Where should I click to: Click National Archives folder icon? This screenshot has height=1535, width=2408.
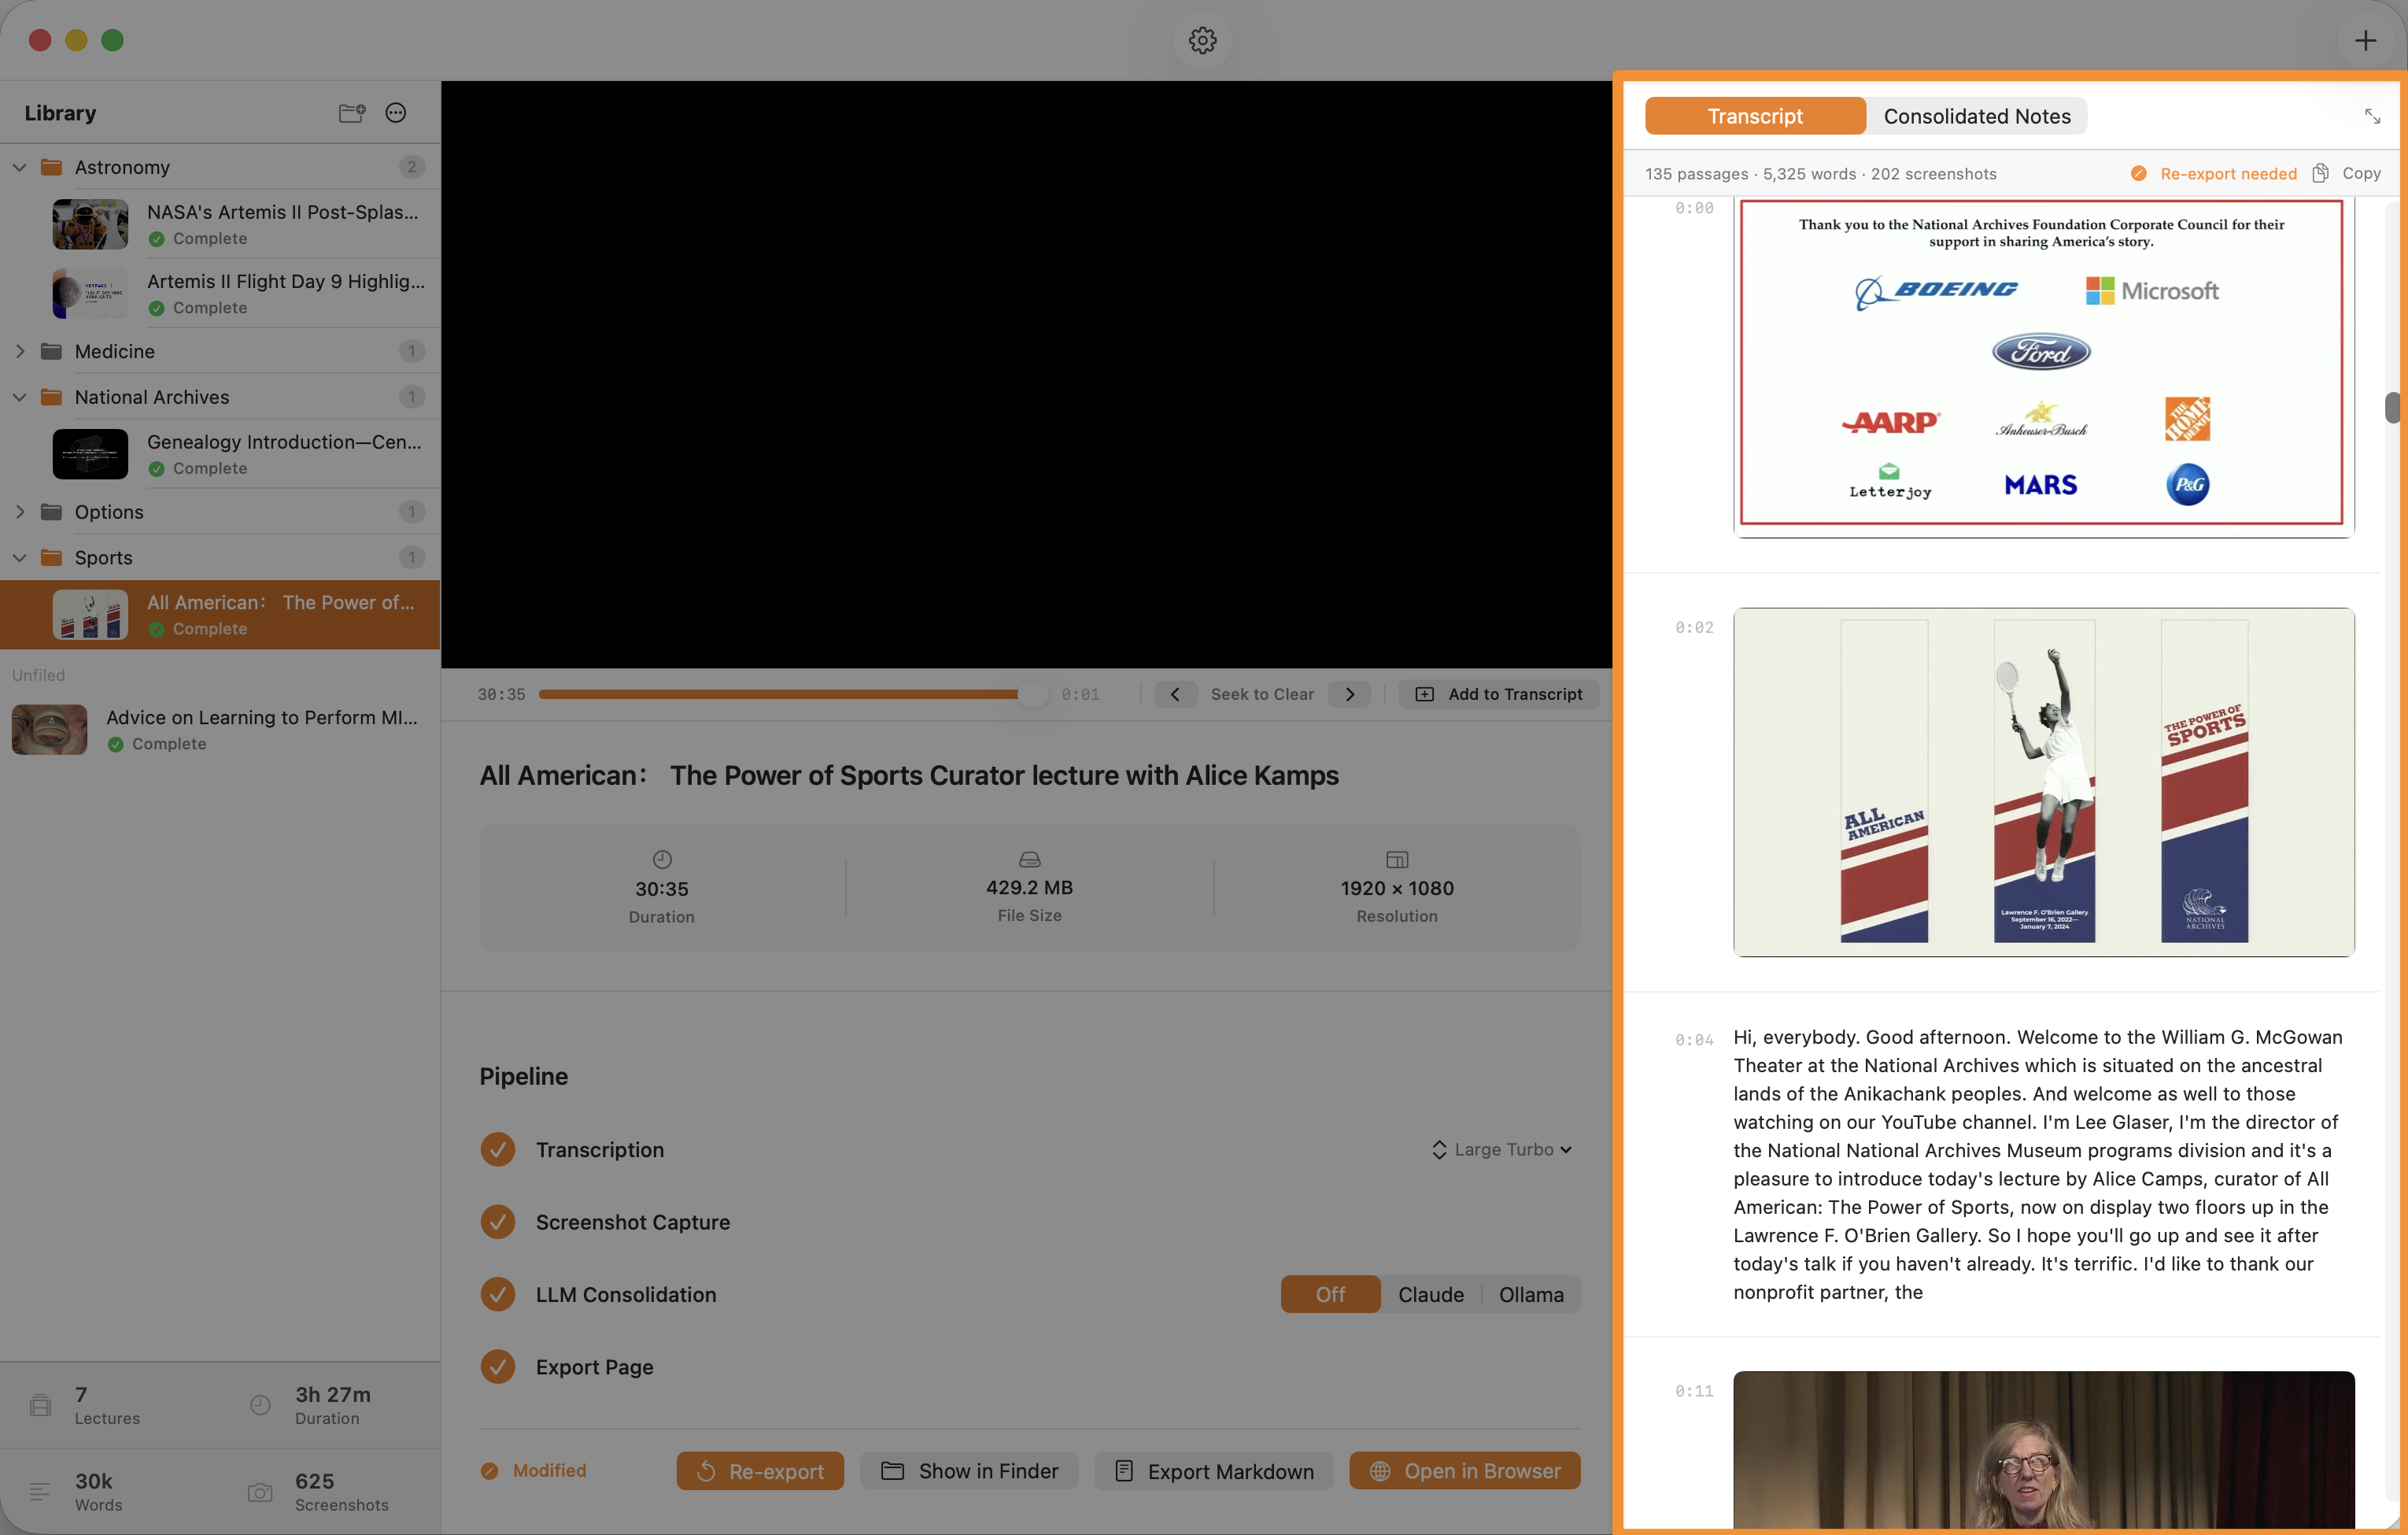click(x=51, y=397)
